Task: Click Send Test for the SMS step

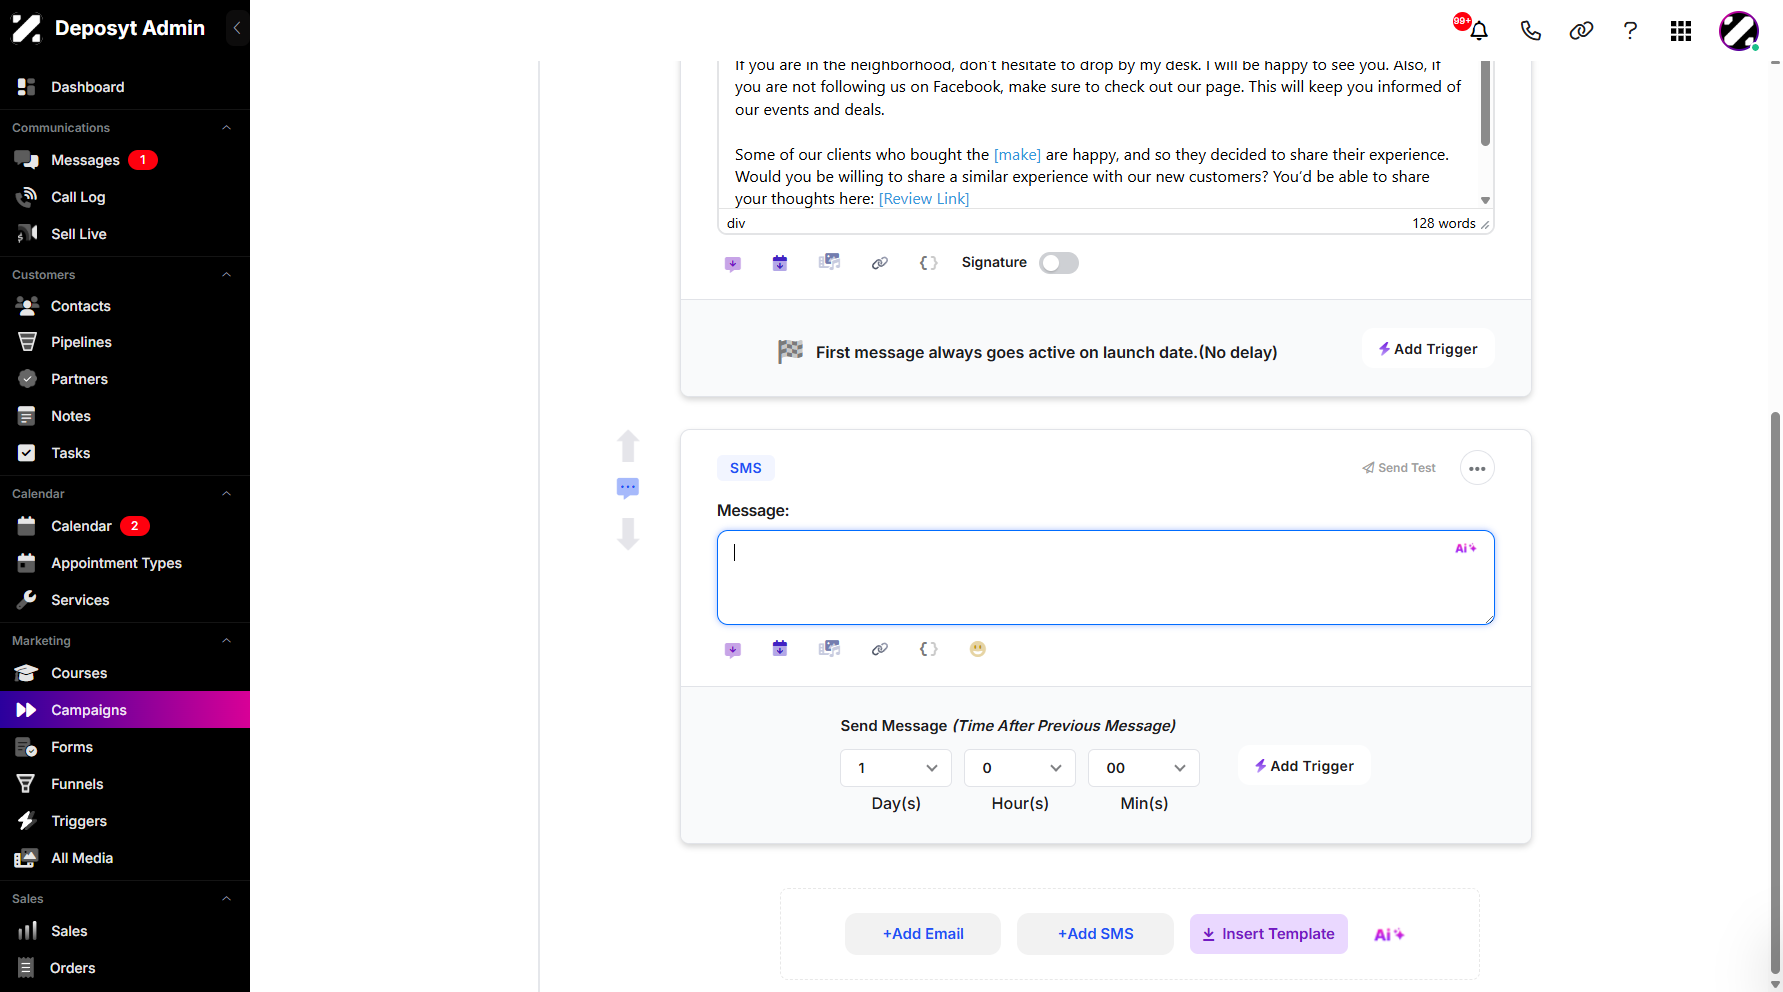Action: (x=1399, y=468)
